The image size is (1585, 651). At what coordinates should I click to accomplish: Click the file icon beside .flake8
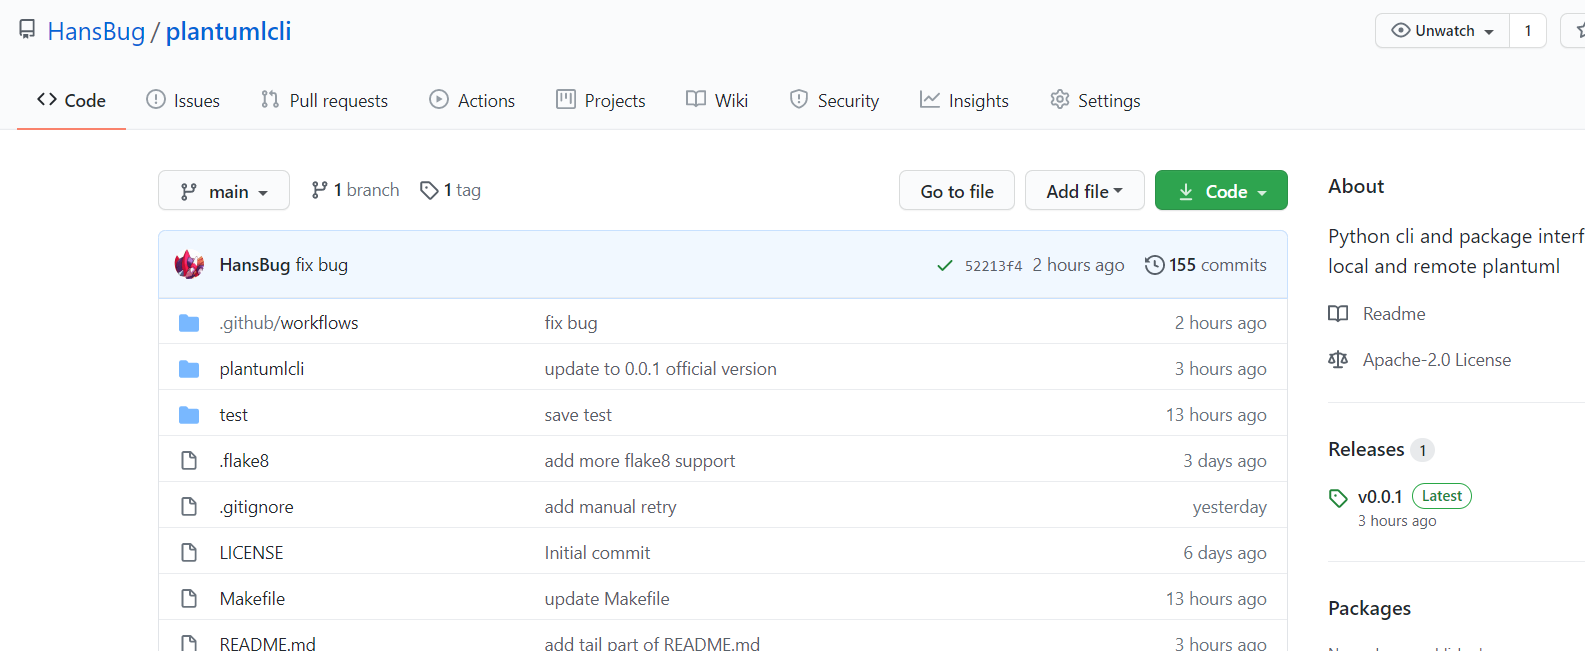tap(189, 461)
